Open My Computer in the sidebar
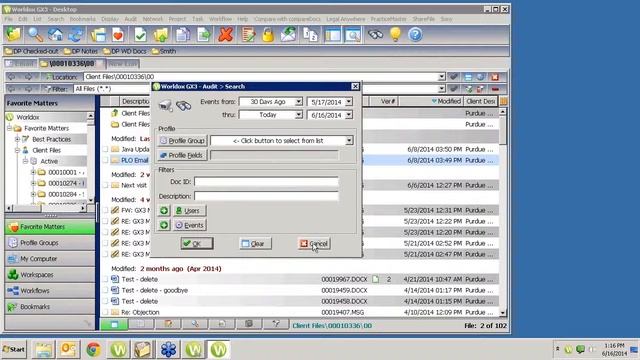The image size is (640, 360). pyautogui.click(x=50, y=259)
